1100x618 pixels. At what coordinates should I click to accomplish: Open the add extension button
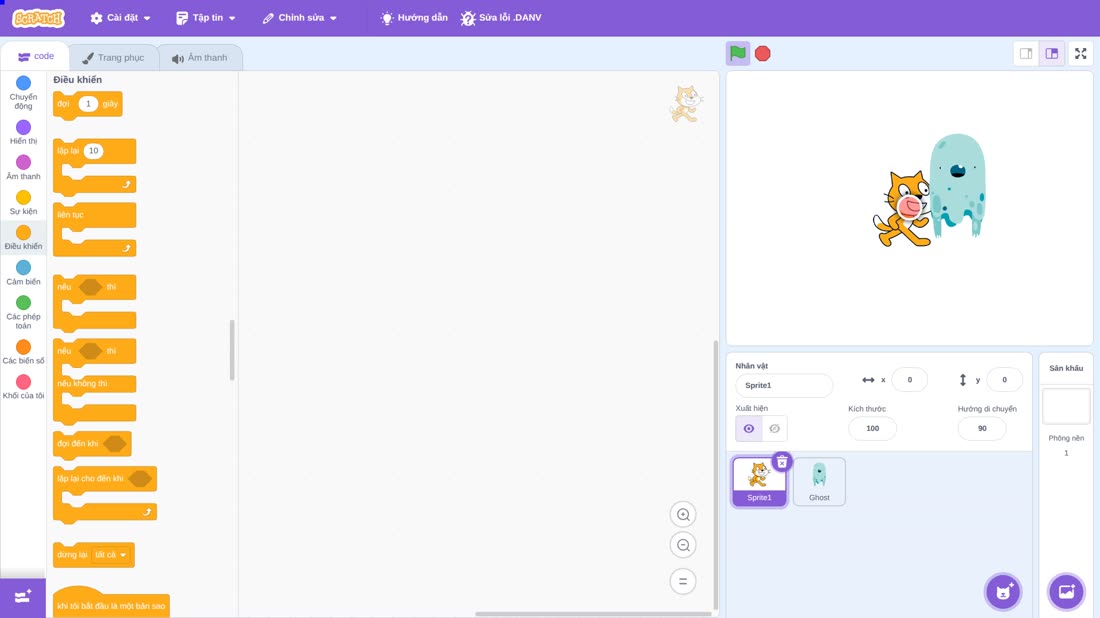[x=23, y=597]
